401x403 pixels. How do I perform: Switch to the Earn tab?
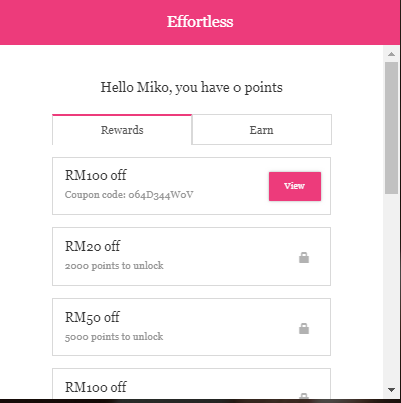click(262, 130)
